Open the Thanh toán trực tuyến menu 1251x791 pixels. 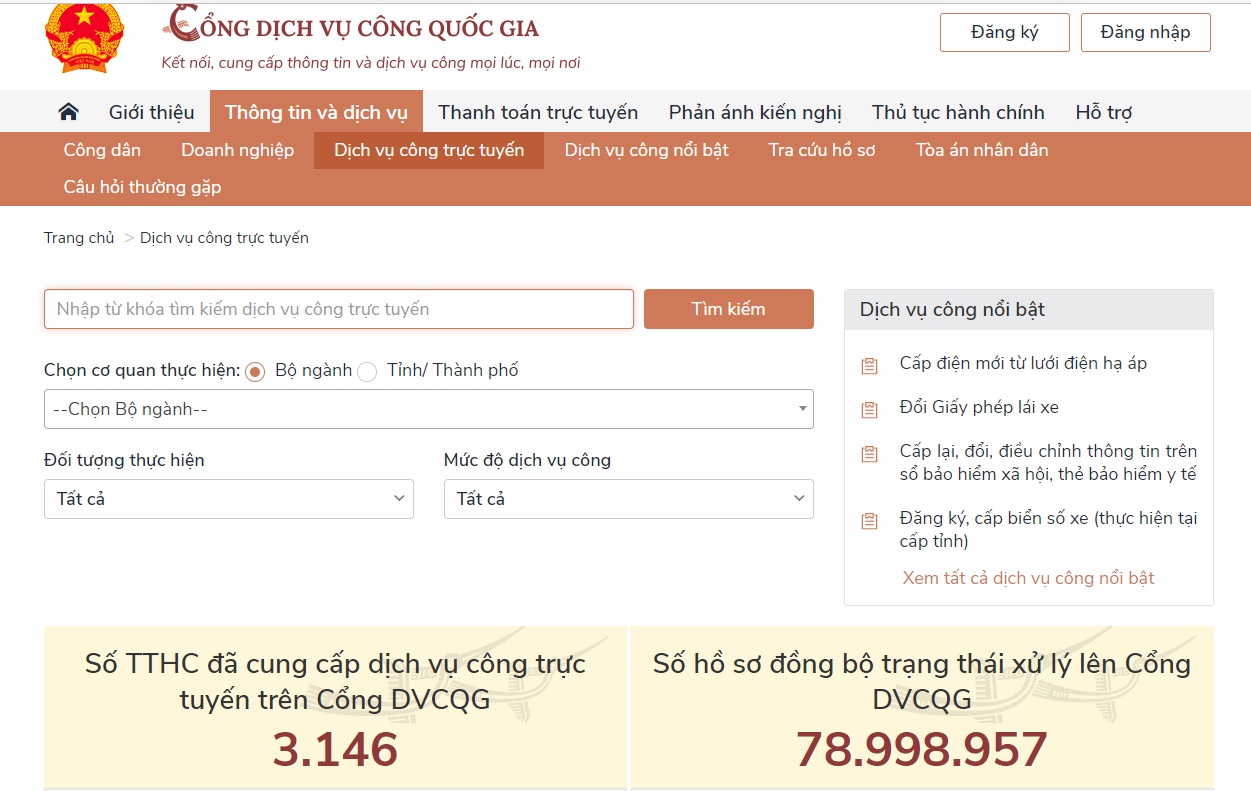[x=538, y=112]
